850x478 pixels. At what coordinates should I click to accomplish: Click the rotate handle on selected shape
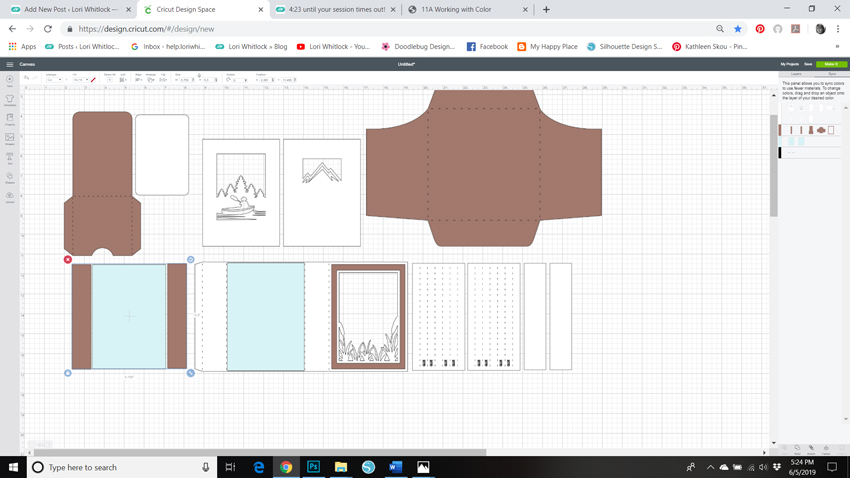[191, 260]
